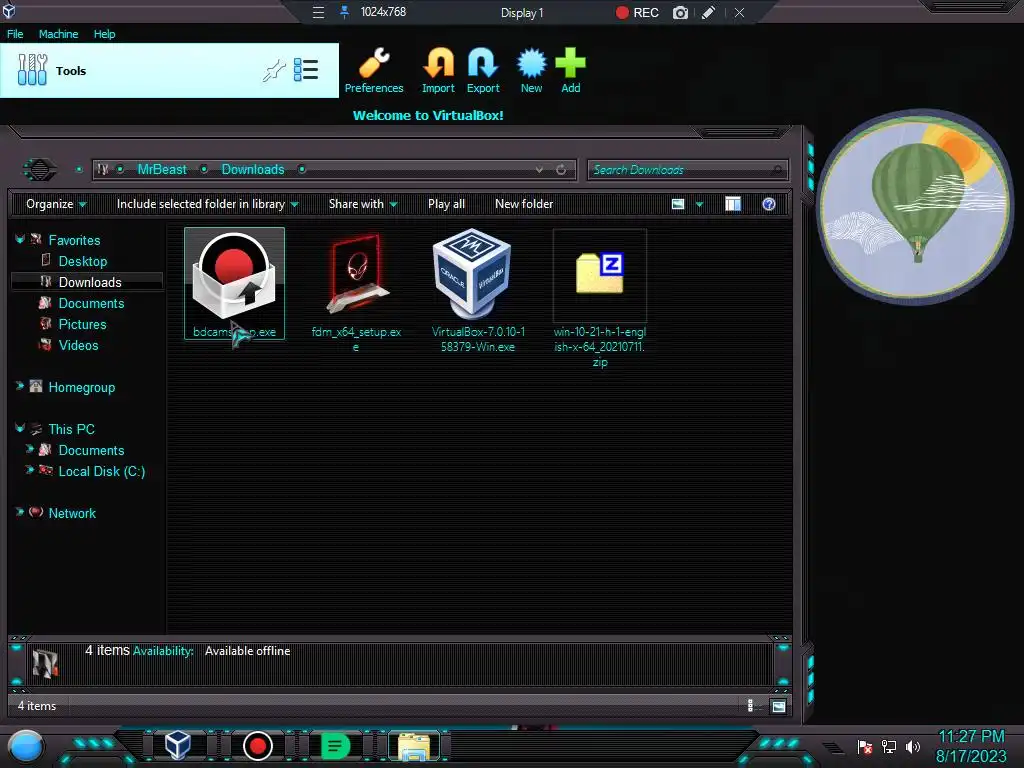The height and width of the screenshot is (768, 1024).
Task: Click the pencil draw icon in recorder bar
Action: pos(709,12)
